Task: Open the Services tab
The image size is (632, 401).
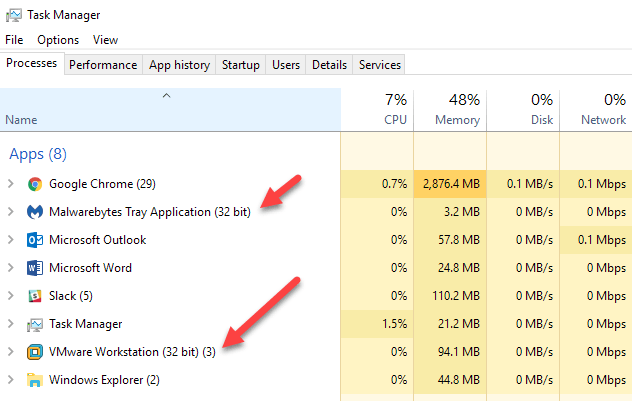Action: (379, 65)
